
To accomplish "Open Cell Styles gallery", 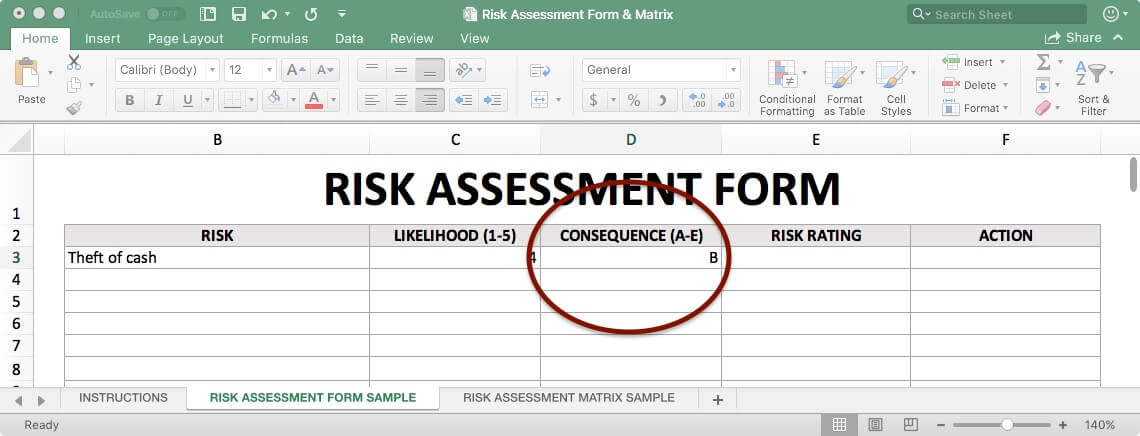I will click(896, 88).
